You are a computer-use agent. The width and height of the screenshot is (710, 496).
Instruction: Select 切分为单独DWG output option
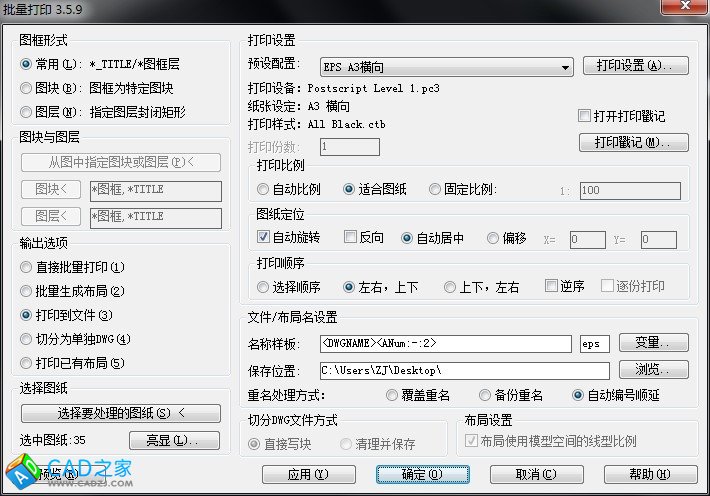[27, 339]
